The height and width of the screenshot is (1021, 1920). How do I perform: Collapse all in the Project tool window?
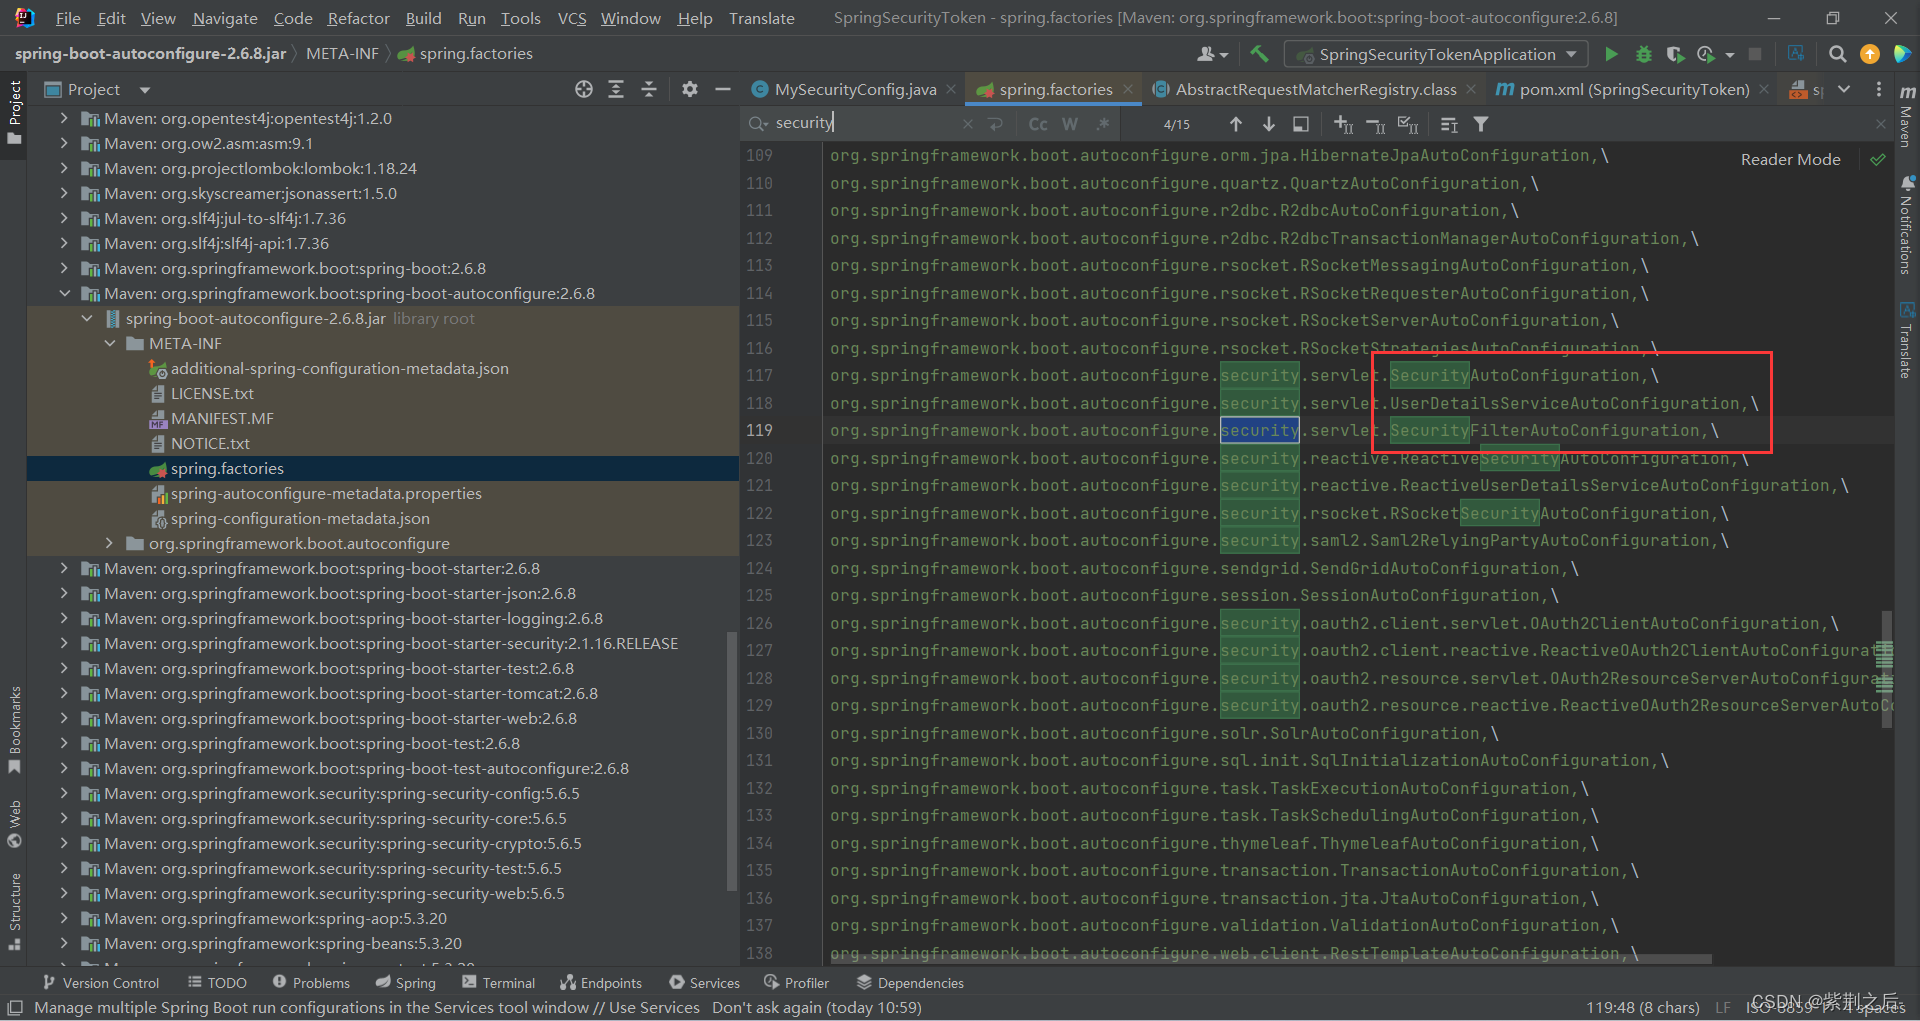(649, 89)
